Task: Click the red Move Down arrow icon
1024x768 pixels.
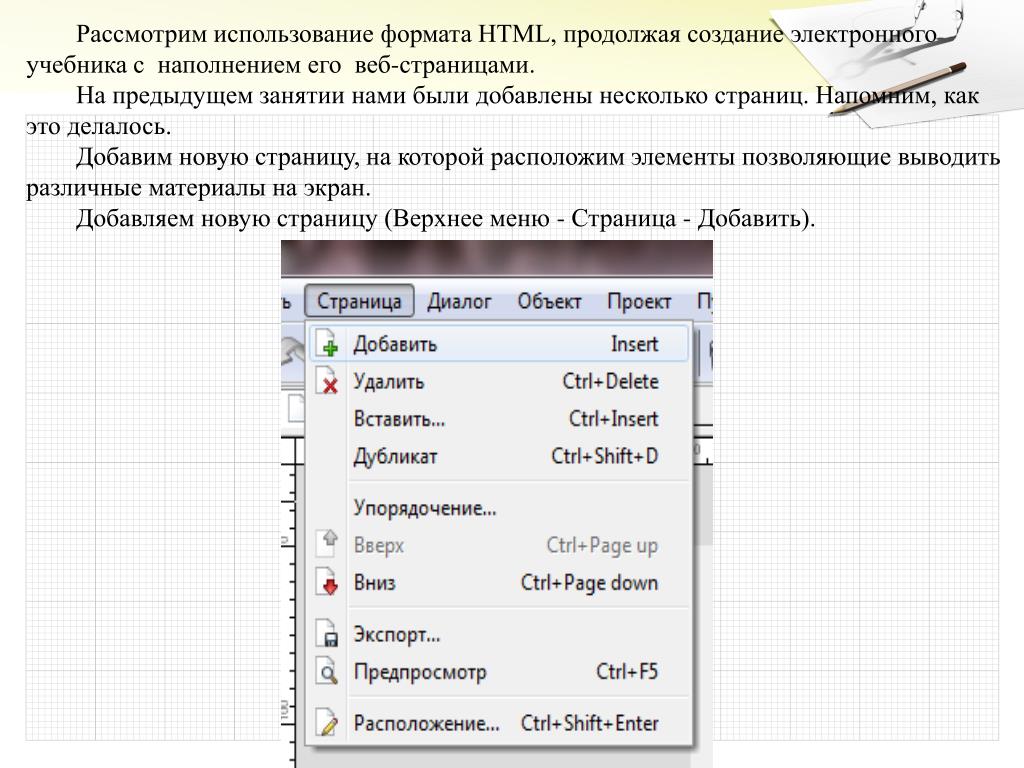Action: 327,583
